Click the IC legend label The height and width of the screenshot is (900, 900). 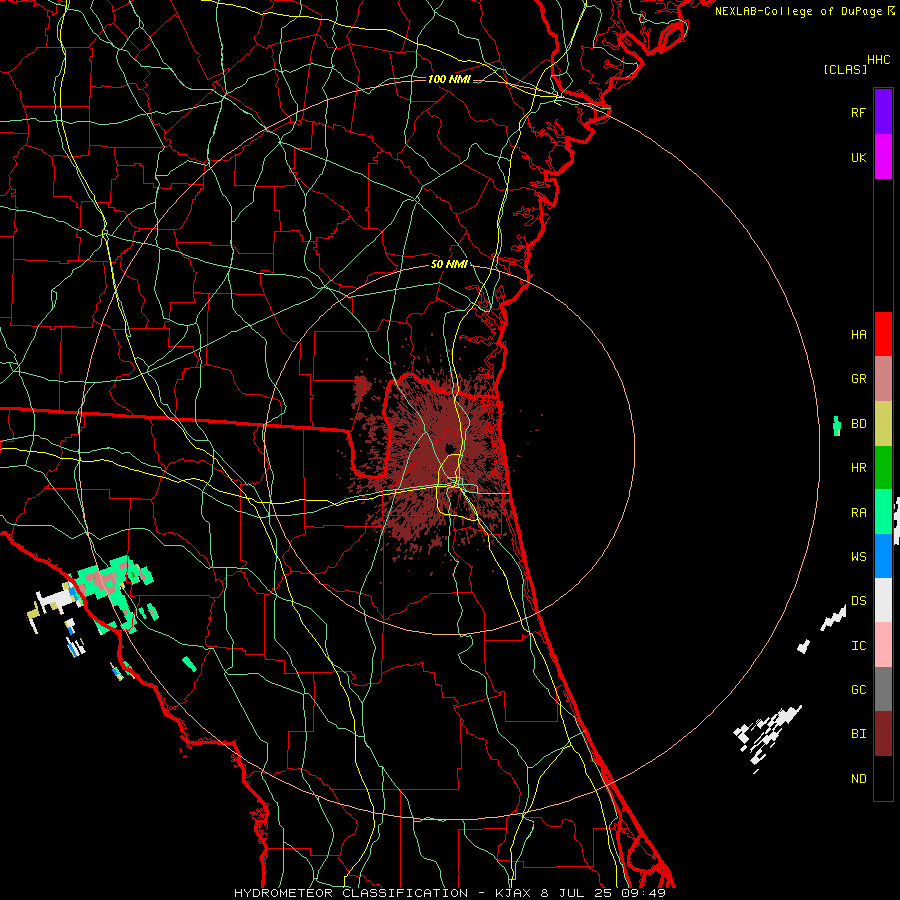[x=858, y=645]
